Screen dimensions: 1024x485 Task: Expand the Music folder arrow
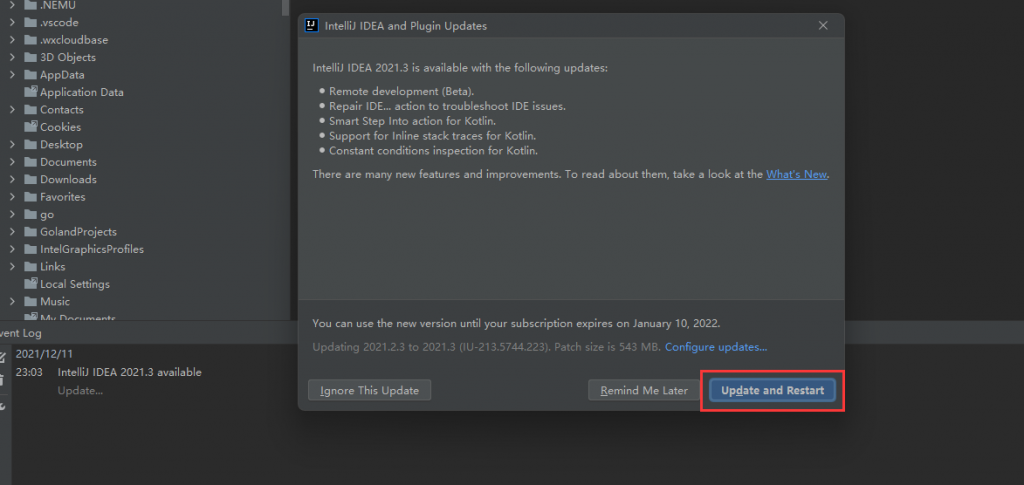(x=12, y=302)
